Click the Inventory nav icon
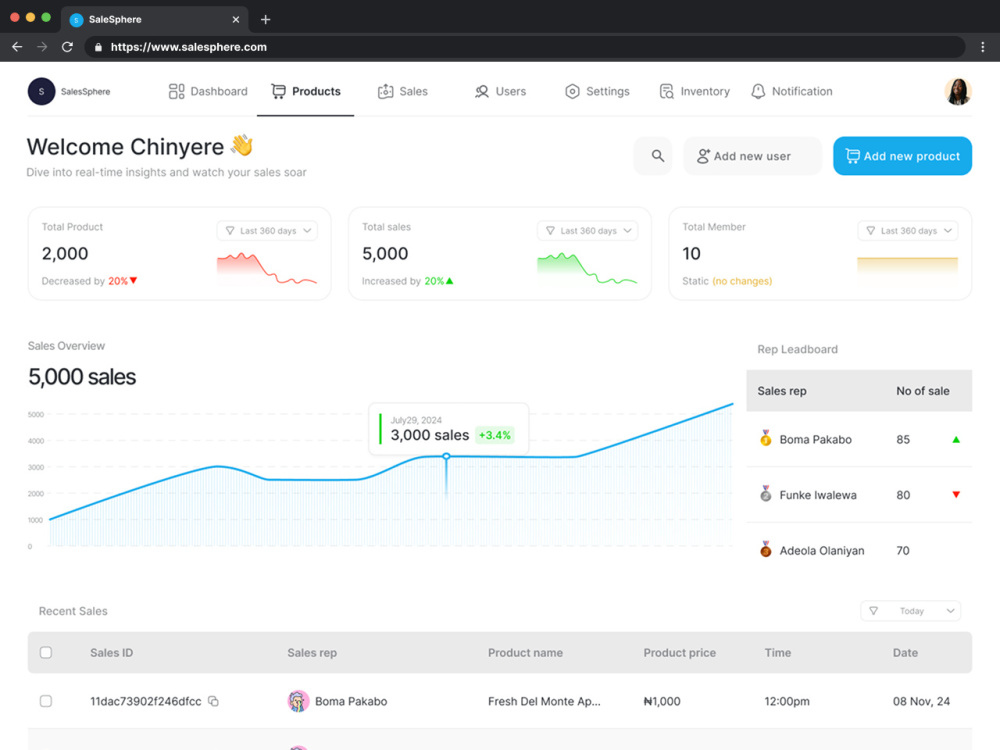Image resolution: width=1000 pixels, height=750 pixels. pyautogui.click(x=666, y=91)
